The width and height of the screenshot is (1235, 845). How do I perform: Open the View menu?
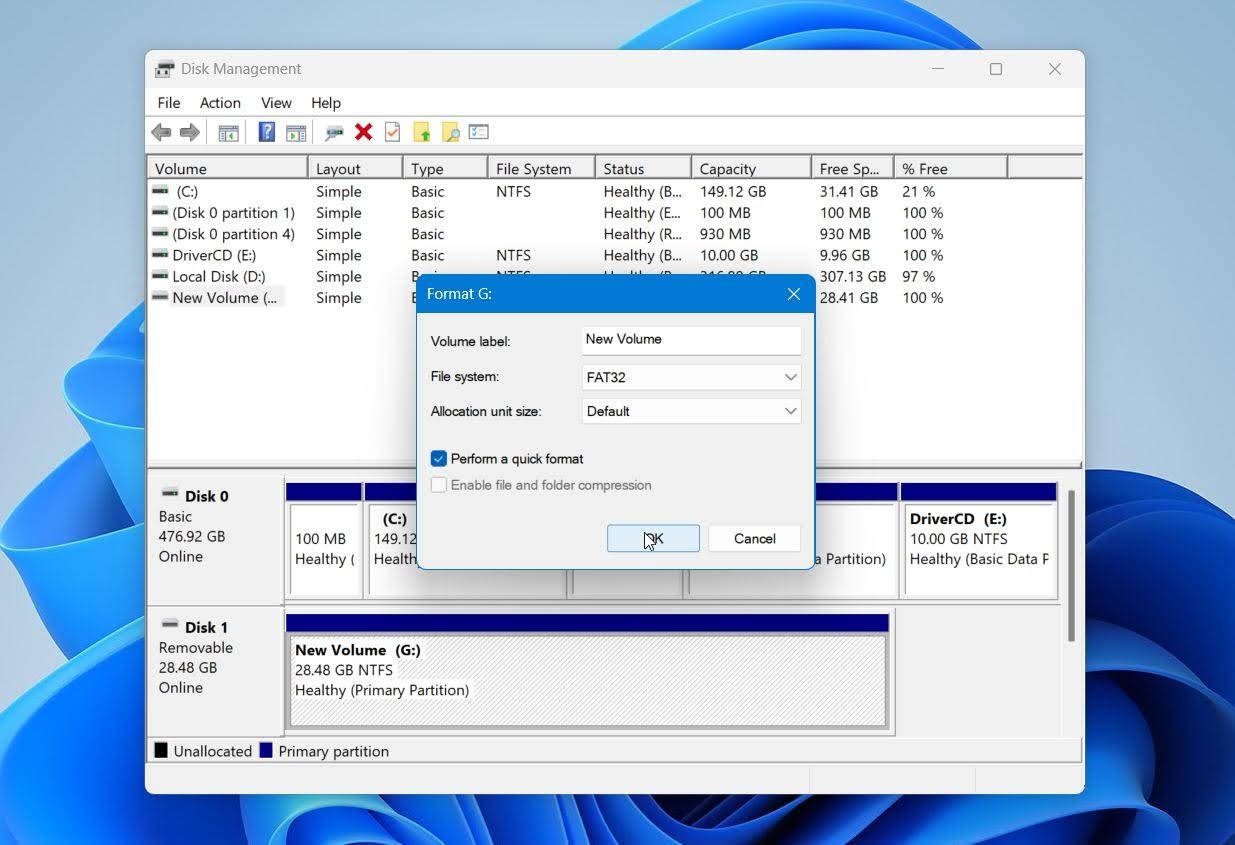(276, 103)
